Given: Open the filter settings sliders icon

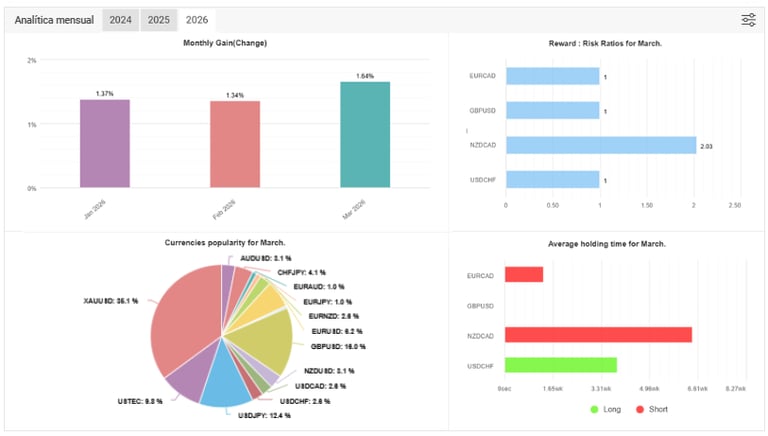Looking at the screenshot, I should pos(748,20).
